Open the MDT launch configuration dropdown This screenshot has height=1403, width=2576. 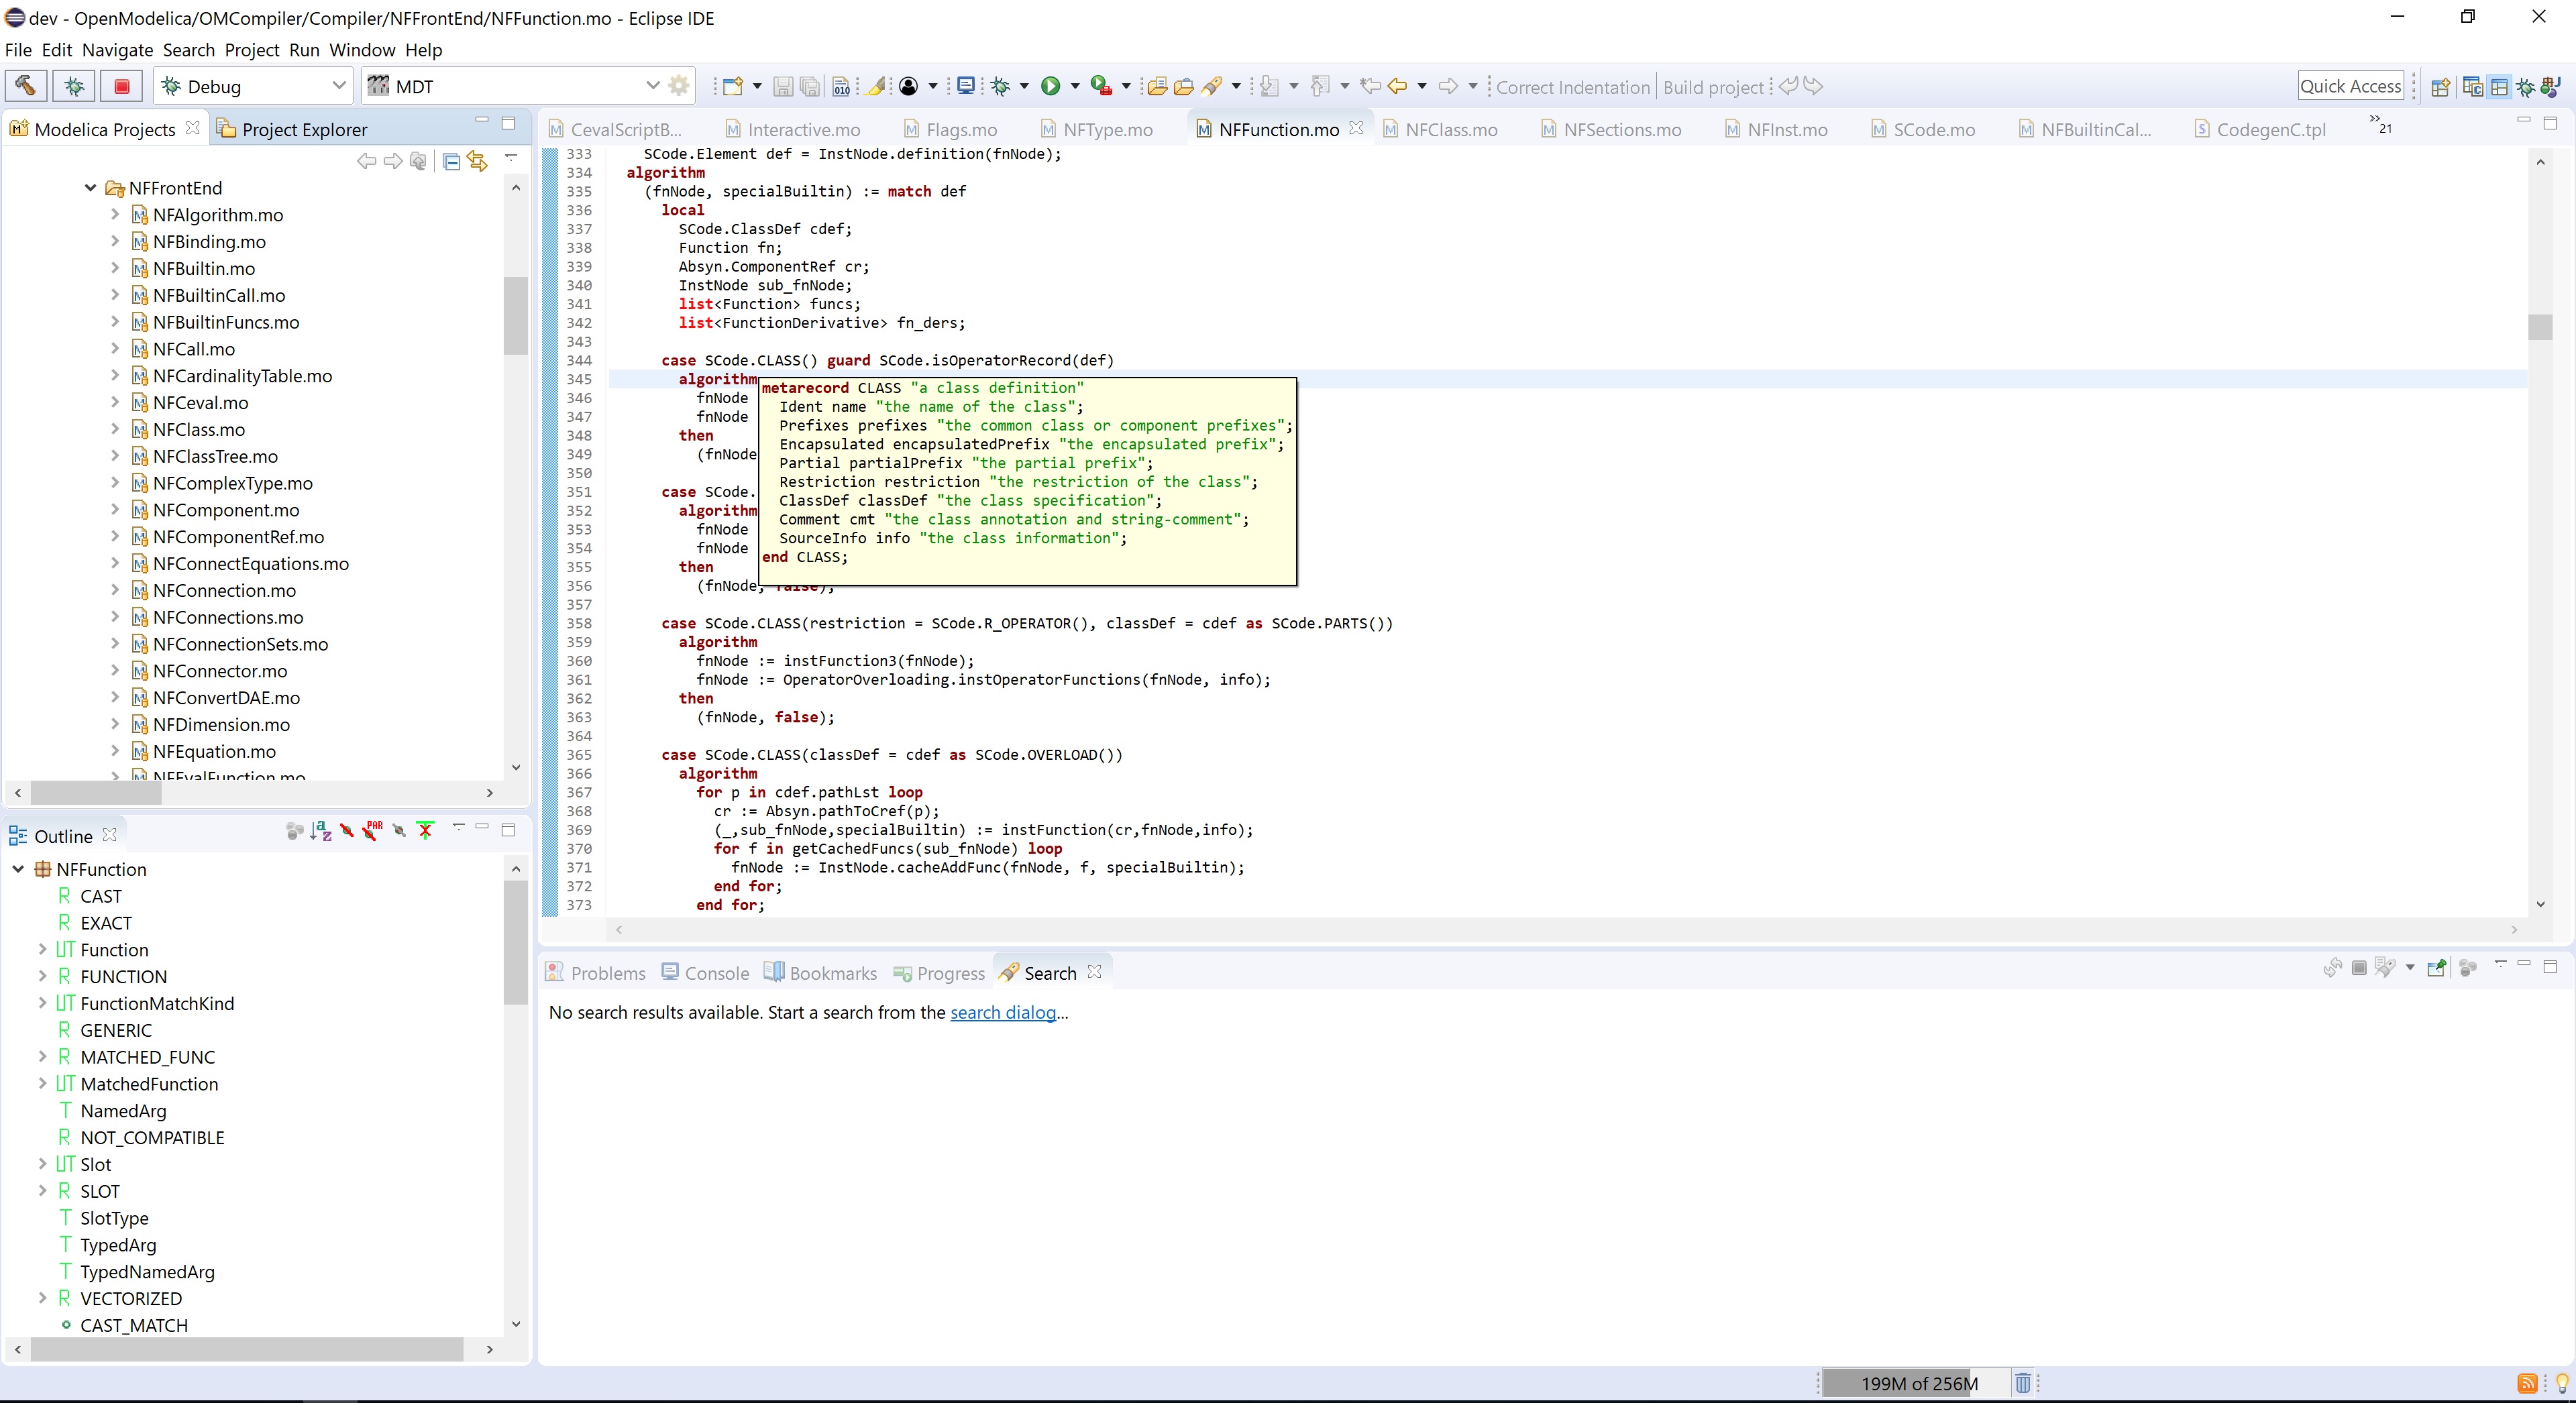653,86
